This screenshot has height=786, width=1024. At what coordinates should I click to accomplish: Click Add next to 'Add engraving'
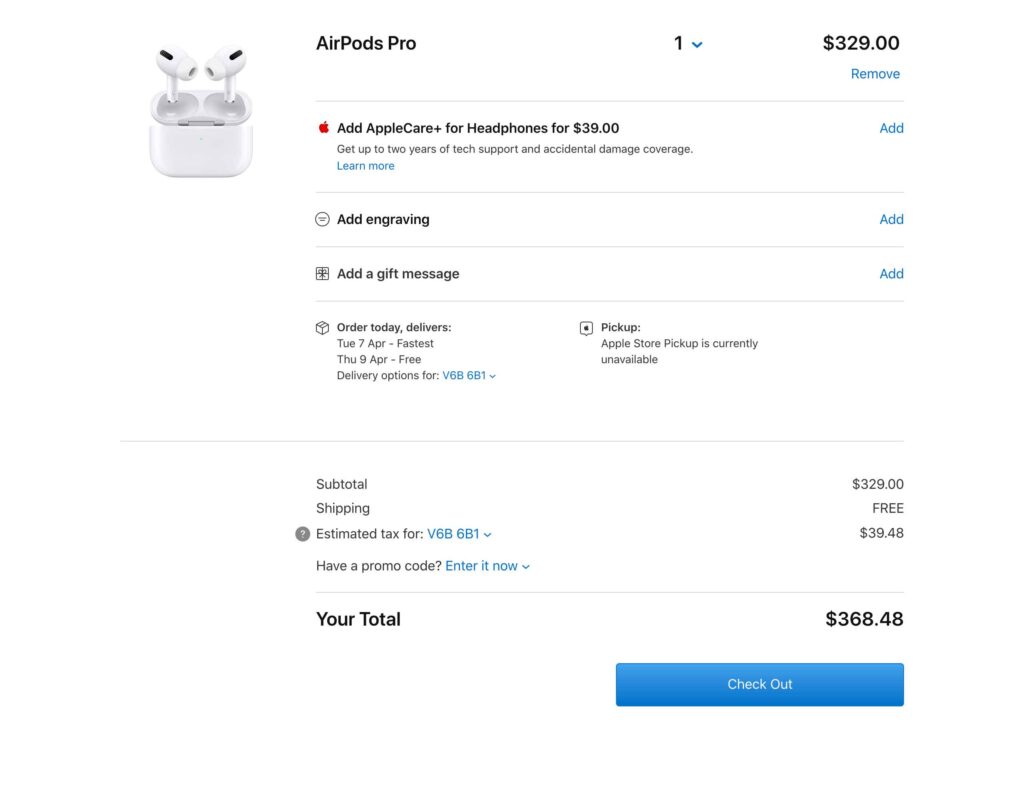click(891, 219)
